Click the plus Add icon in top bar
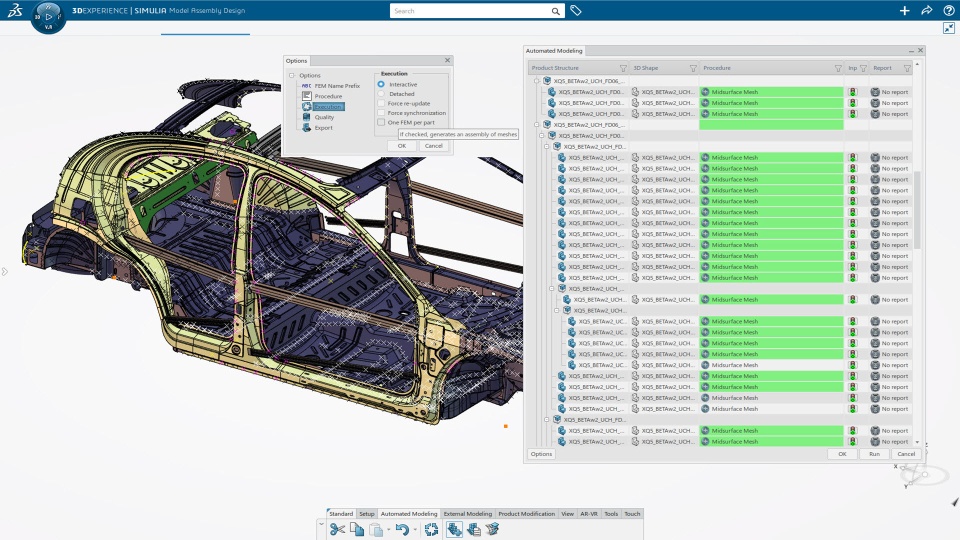 click(904, 10)
